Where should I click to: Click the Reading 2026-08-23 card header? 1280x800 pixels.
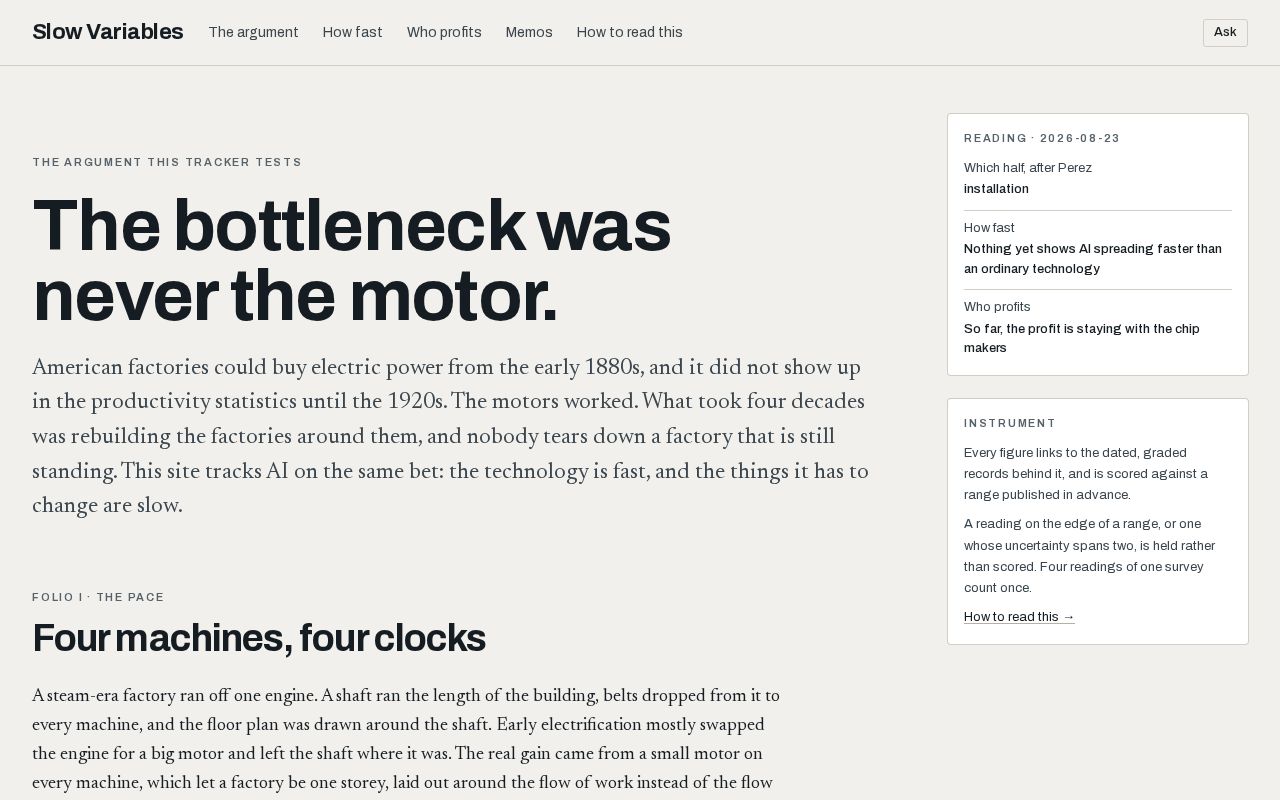(1042, 139)
